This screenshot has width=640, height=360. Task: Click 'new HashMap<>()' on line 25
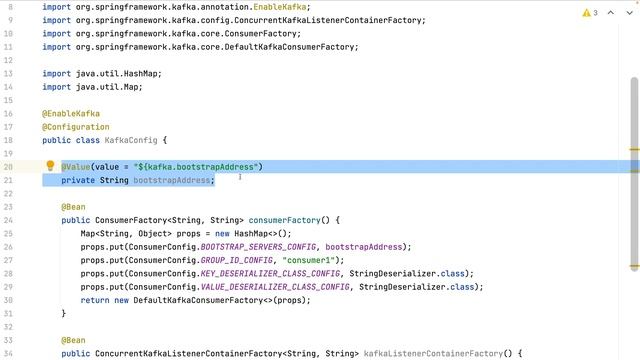(252, 233)
